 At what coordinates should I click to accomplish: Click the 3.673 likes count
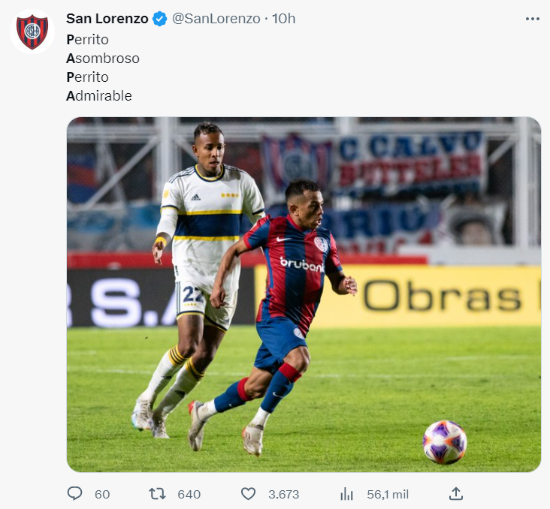[x=283, y=495]
